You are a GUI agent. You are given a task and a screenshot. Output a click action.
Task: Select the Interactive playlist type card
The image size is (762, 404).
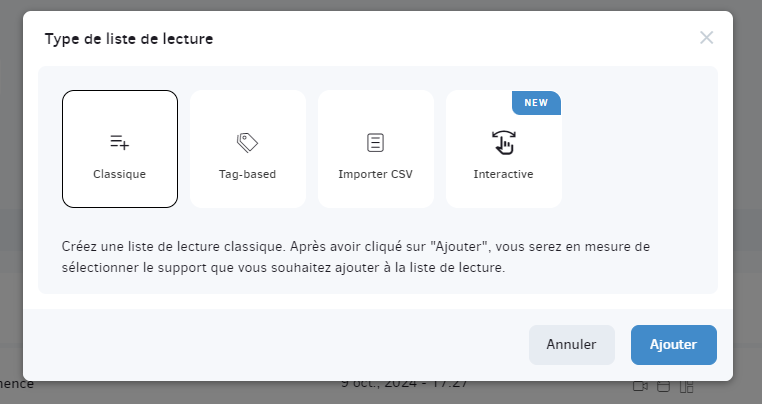click(504, 149)
